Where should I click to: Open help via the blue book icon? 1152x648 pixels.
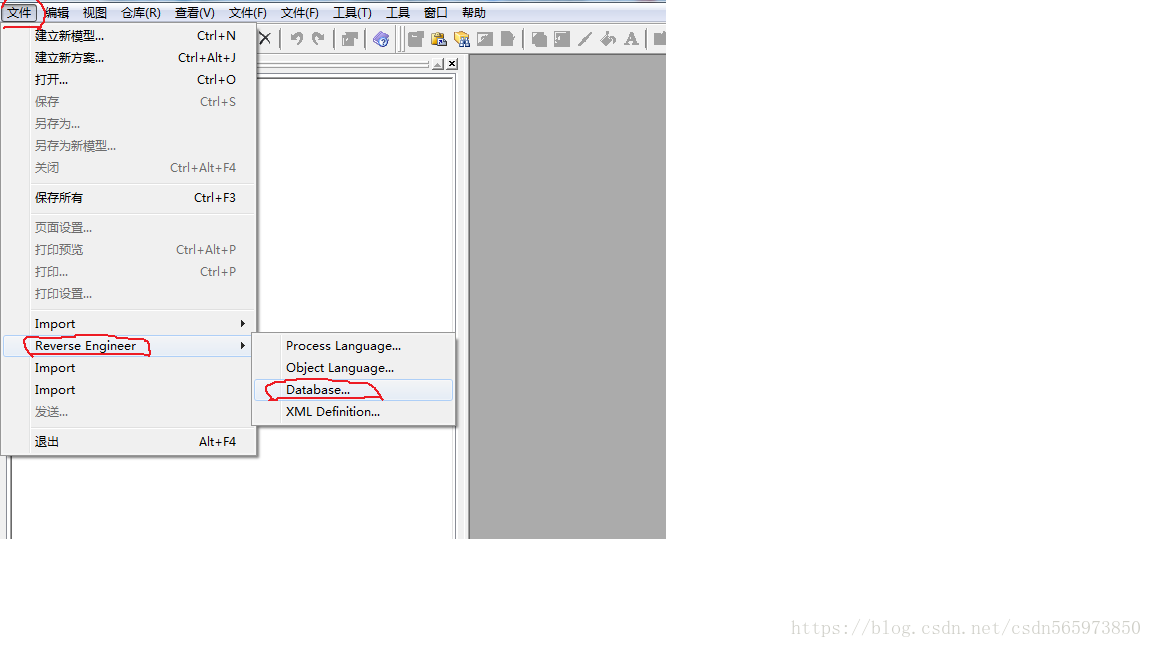(x=381, y=39)
